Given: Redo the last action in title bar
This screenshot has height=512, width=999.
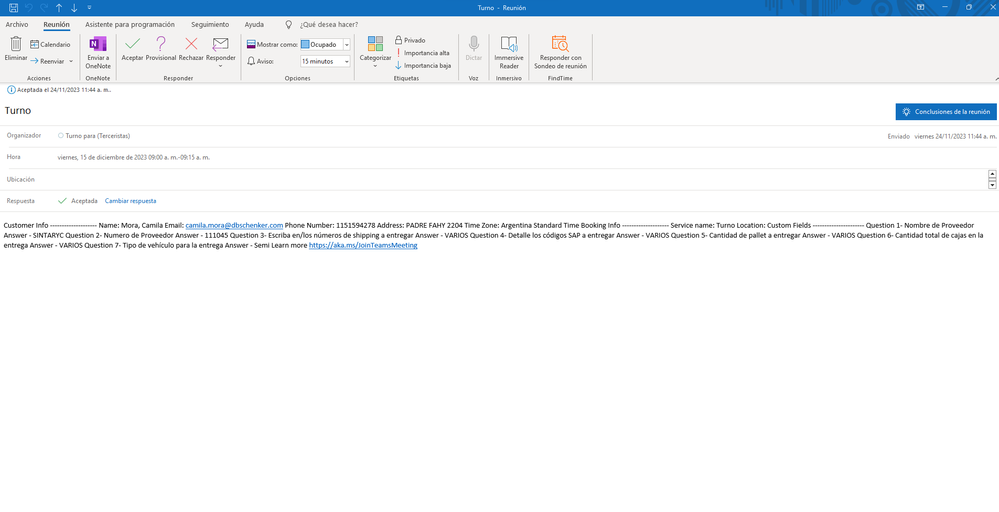Looking at the screenshot, I should point(43,8).
